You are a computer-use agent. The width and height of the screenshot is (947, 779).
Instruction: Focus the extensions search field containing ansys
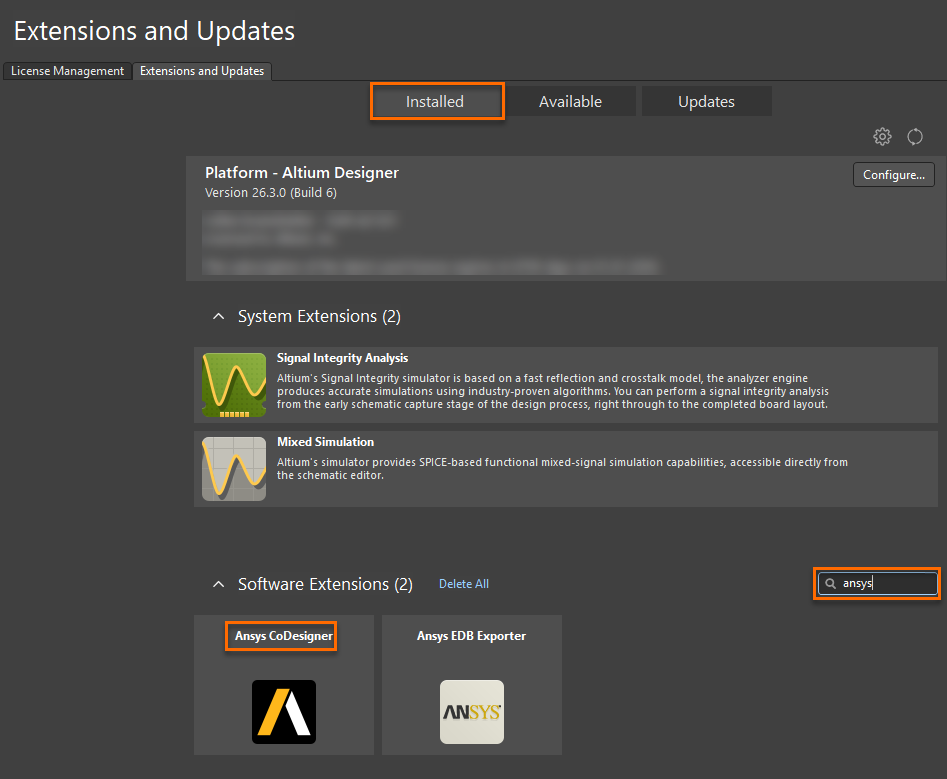877,583
